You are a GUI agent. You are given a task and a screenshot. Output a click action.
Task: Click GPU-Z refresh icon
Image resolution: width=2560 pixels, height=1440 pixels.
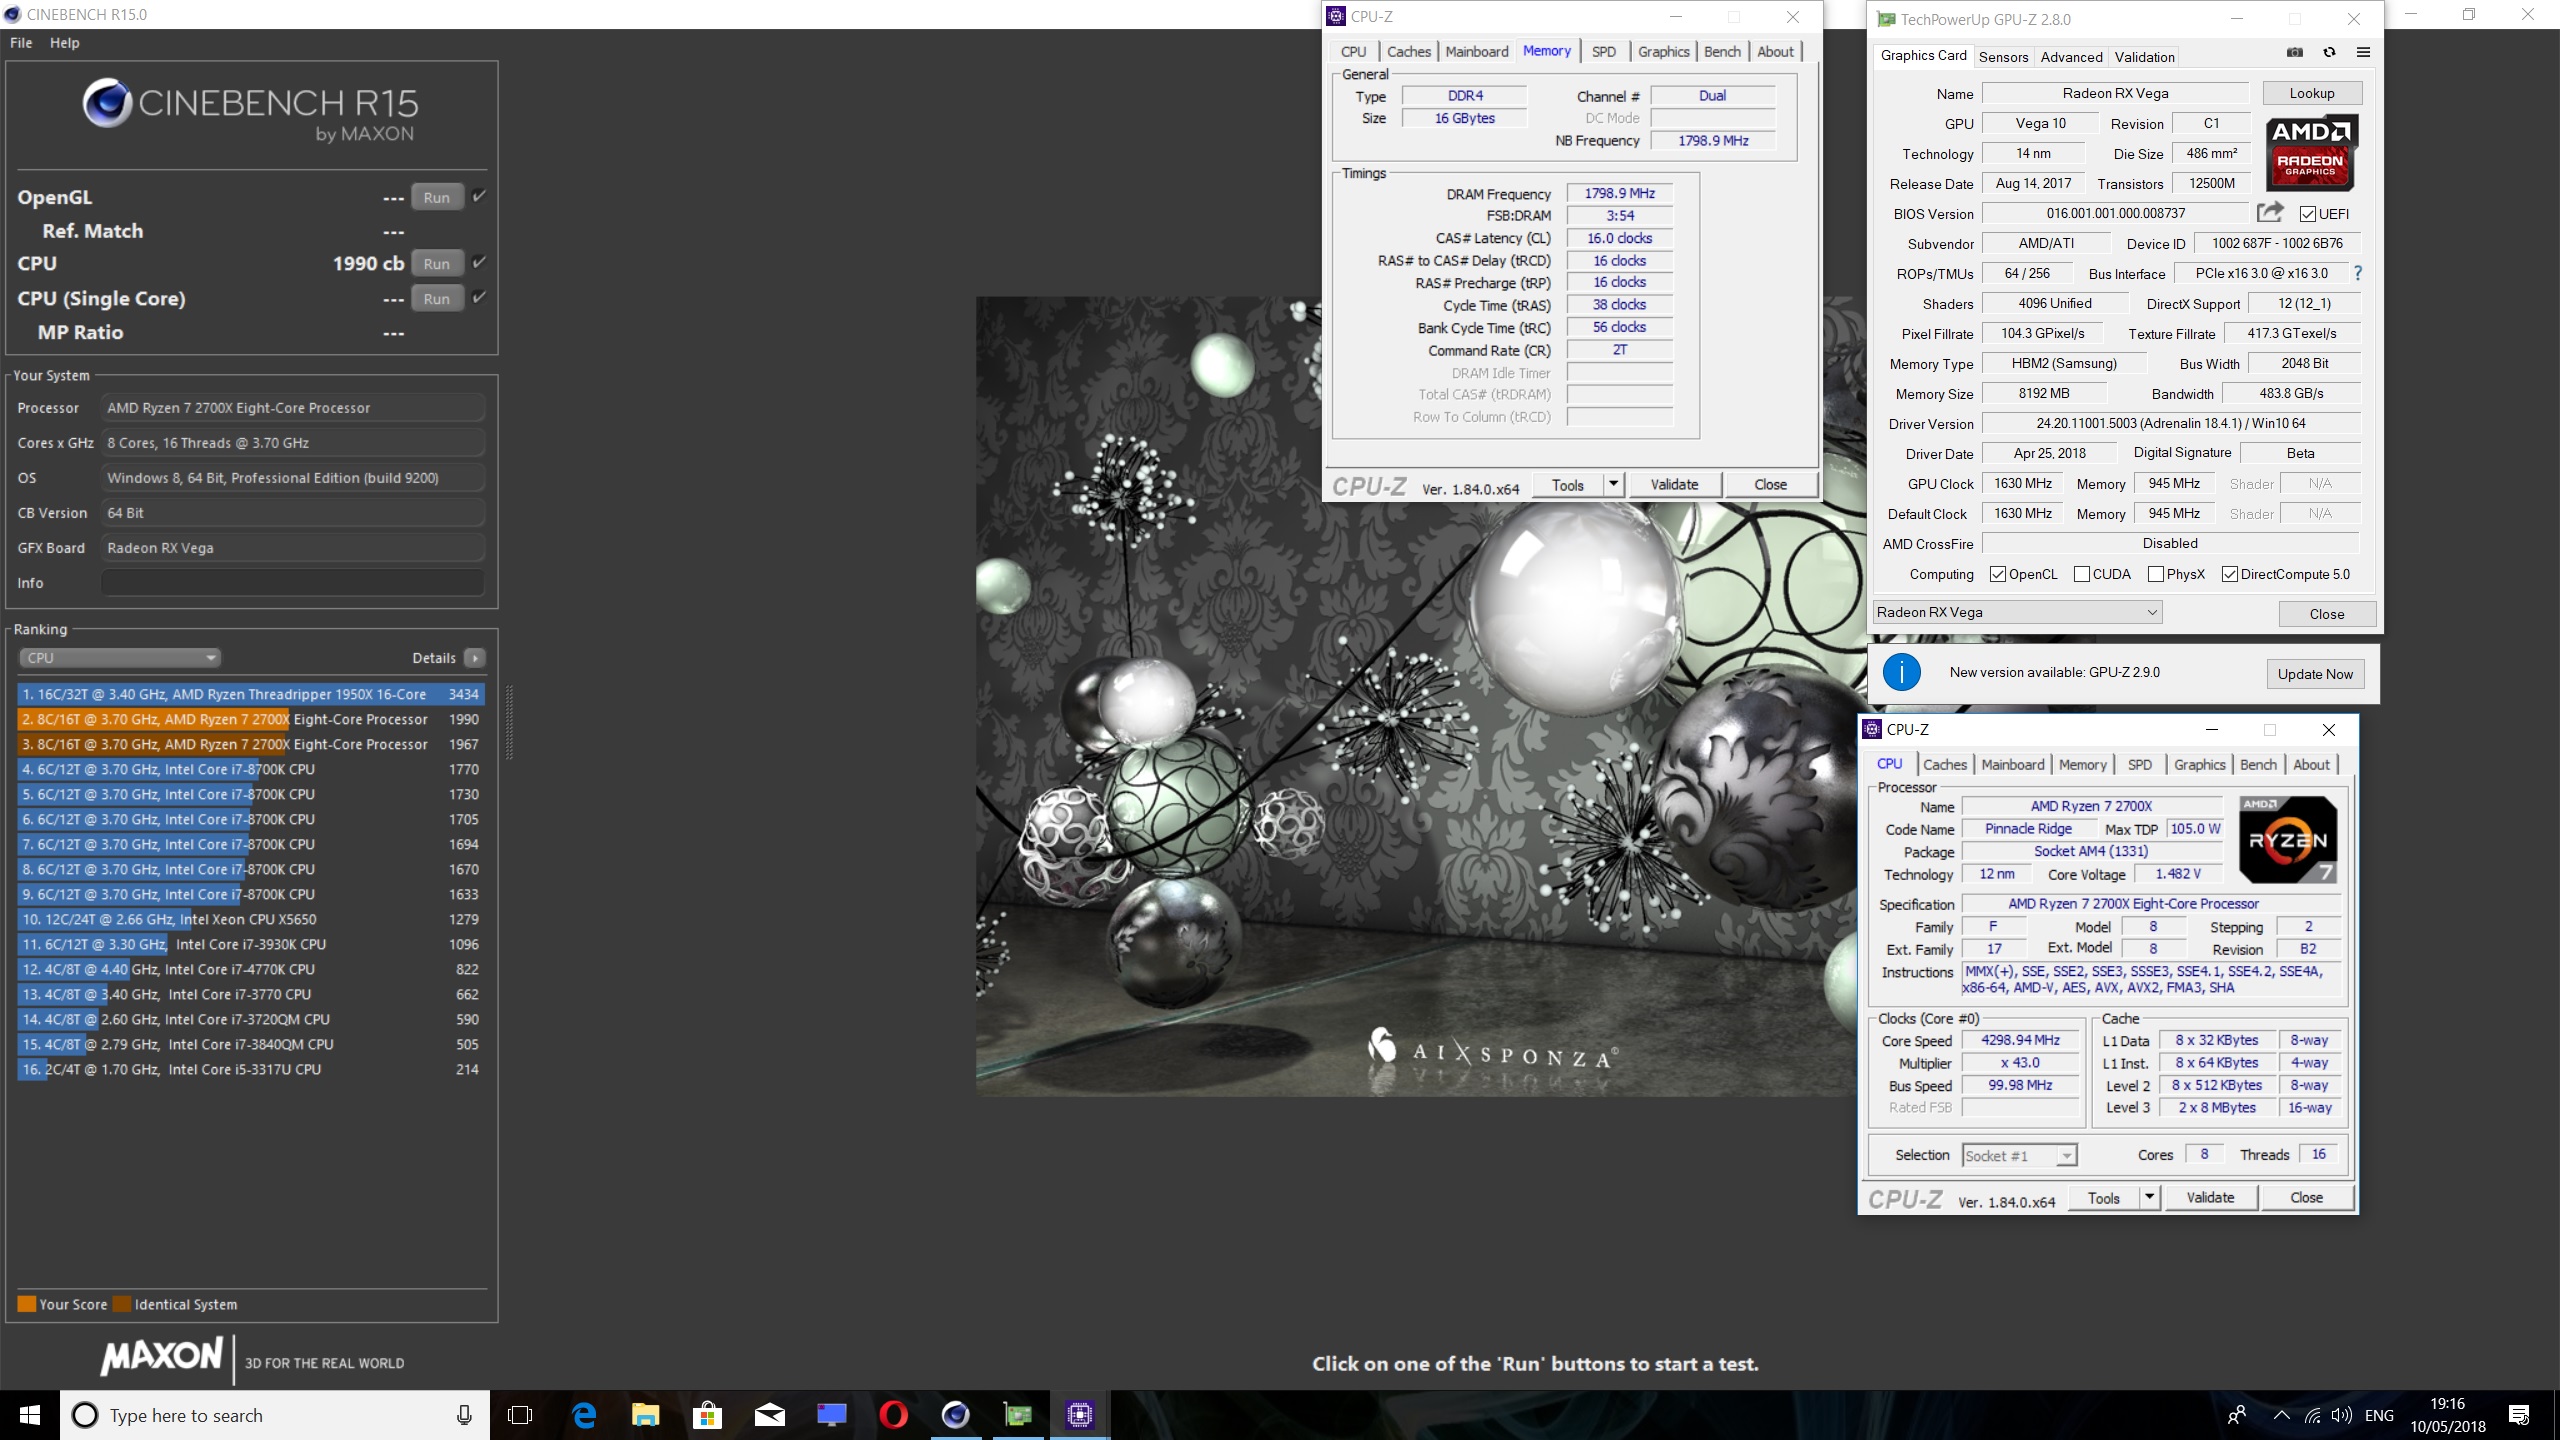coord(2329,52)
